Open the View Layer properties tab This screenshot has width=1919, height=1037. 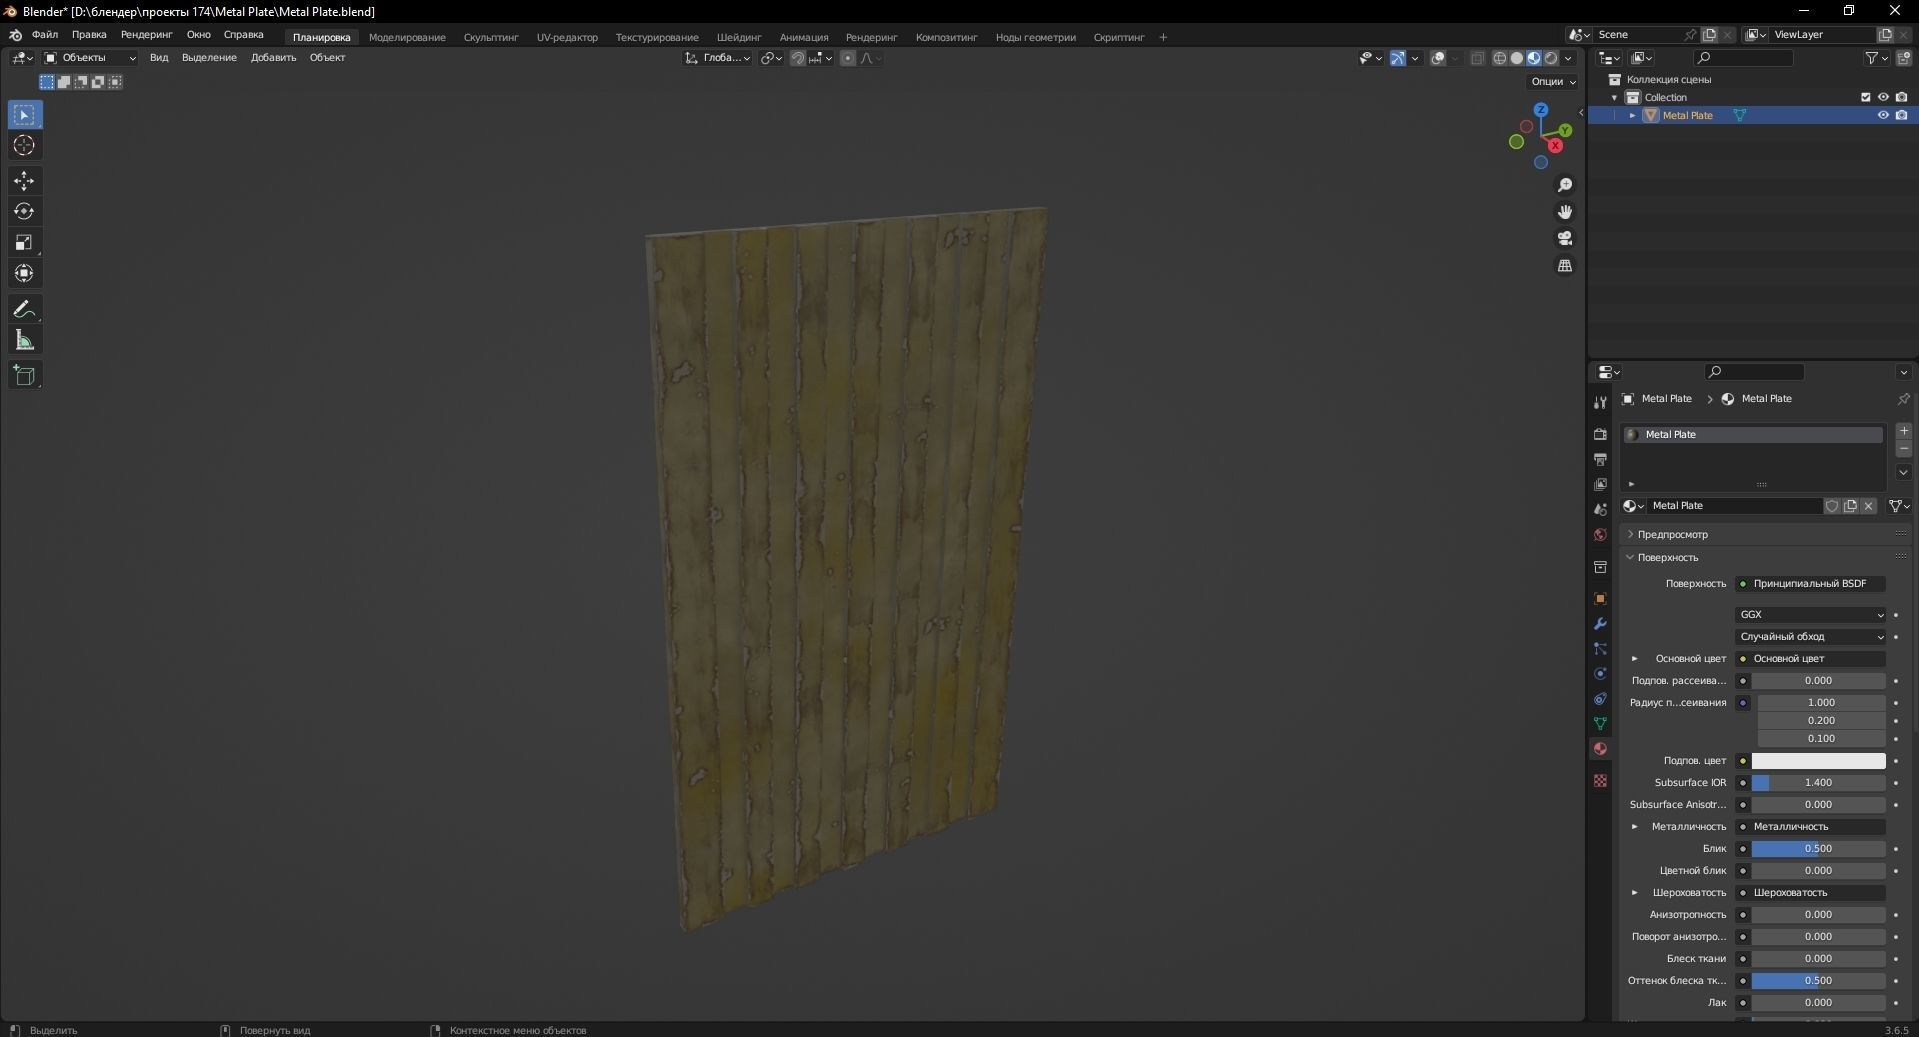click(x=1600, y=484)
